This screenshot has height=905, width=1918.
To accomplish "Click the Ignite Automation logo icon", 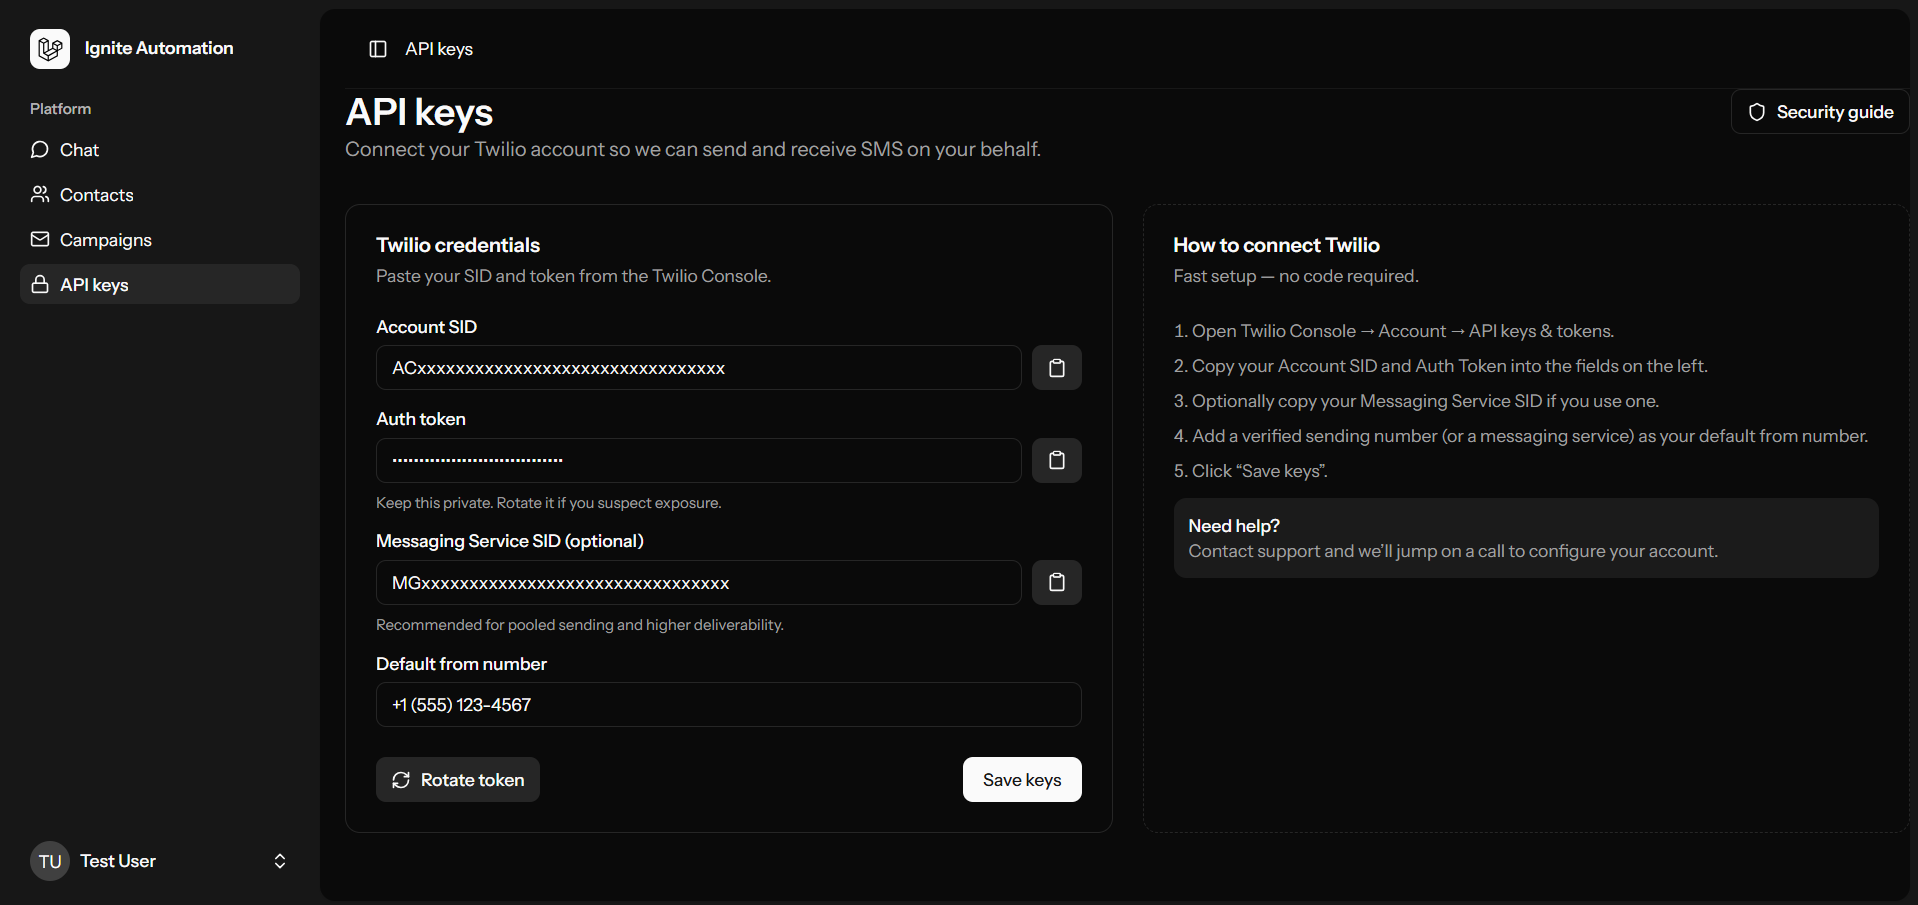I will click(x=50, y=49).
